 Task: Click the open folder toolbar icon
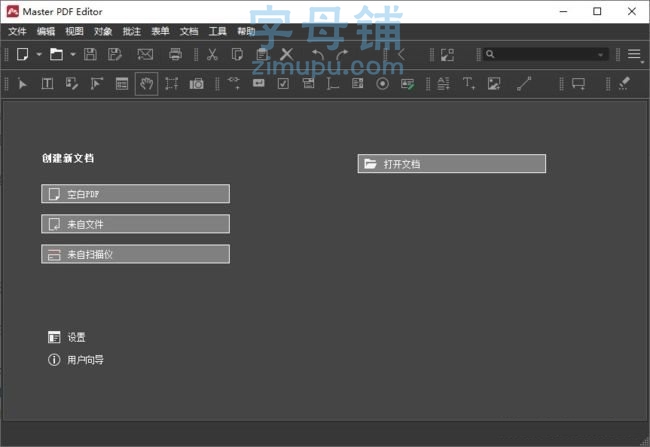point(56,54)
